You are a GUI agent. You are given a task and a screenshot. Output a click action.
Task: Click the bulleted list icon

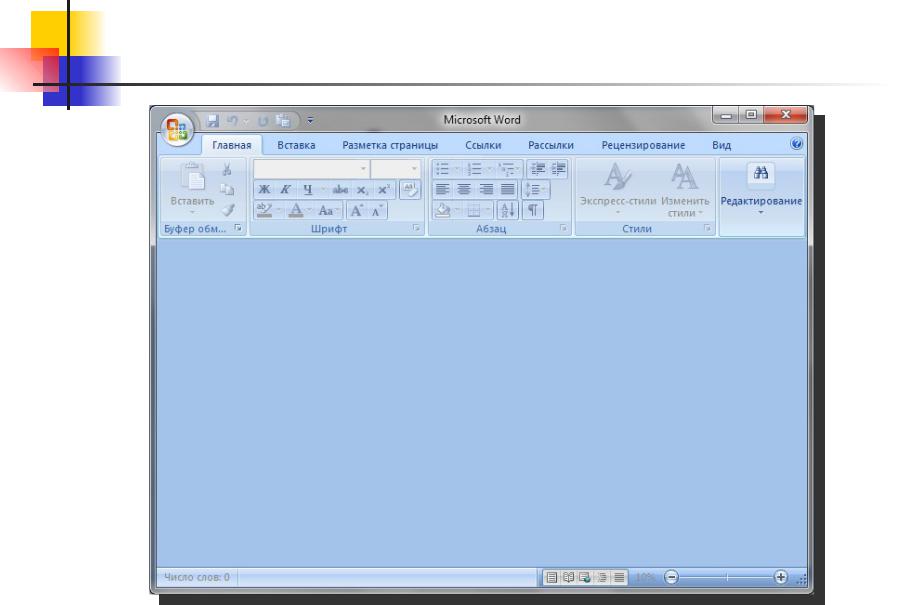[442, 169]
